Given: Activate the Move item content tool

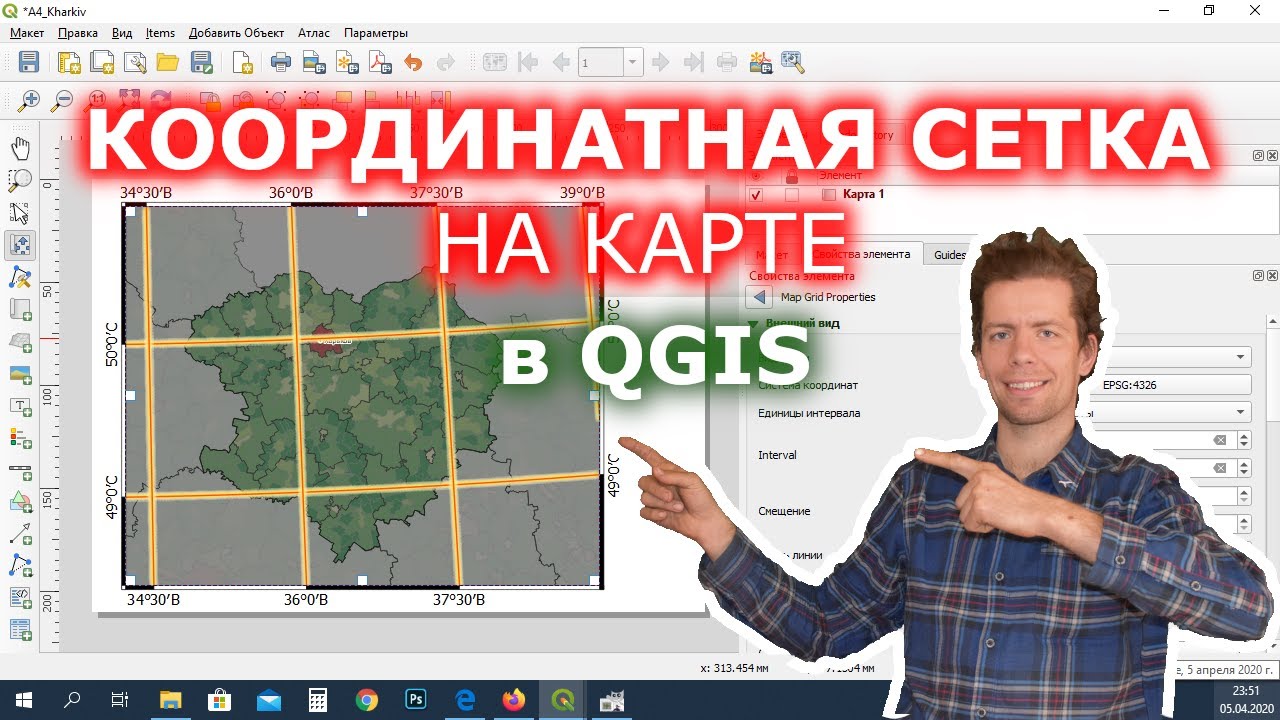Looking at the screenshot, I should pos(20,245).
